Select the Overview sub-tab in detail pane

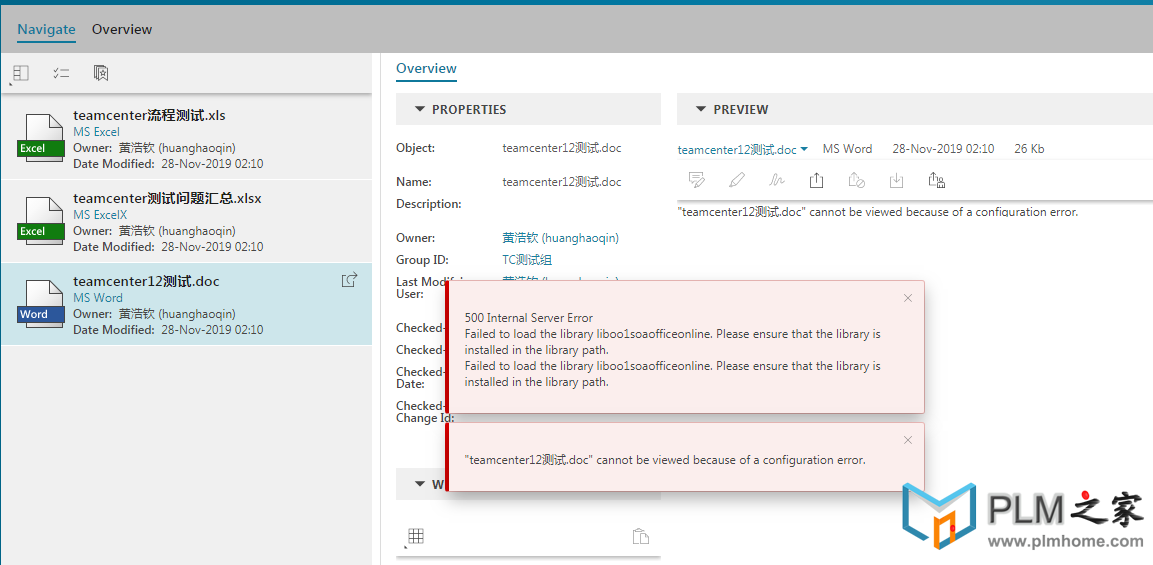pos(426,68)
